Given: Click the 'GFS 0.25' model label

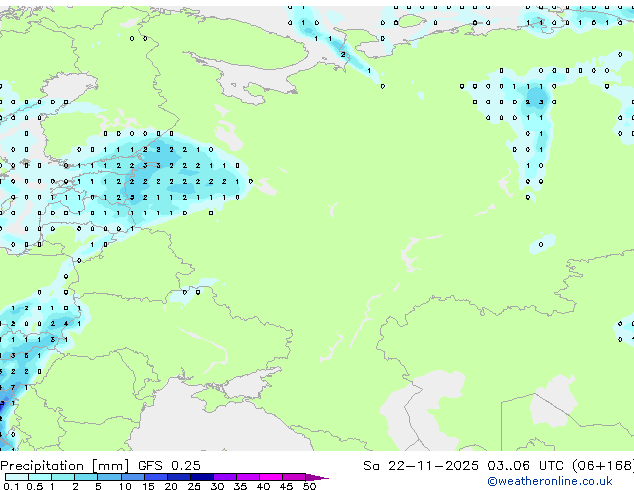Looking at the screenshot, I should 169,466.
